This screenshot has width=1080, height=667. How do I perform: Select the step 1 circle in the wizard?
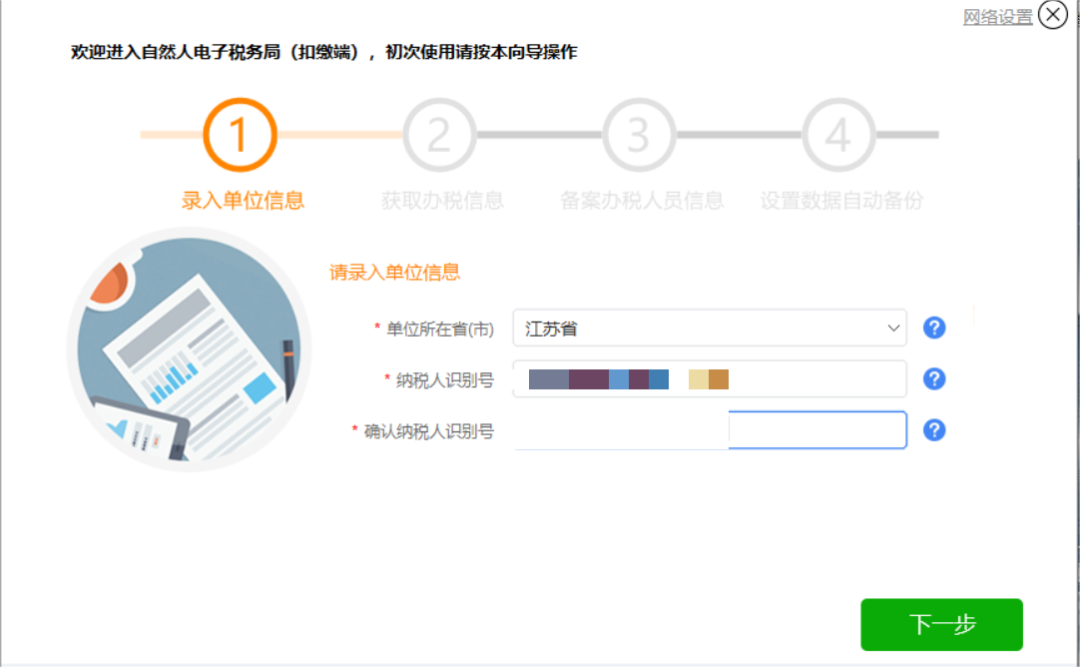point(239,135)
